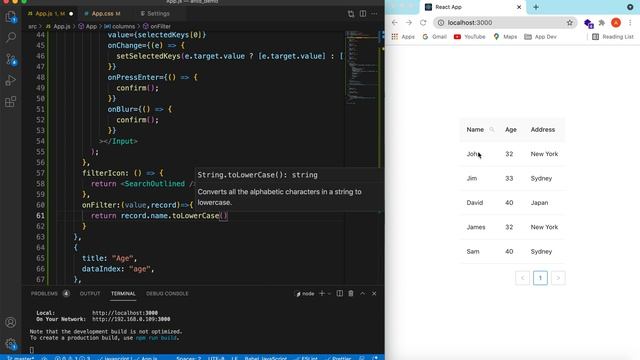This screenshot has height=360, width=640.
Task: Add a new terminal with plus icon
Action: pyautogui.click(x=322, y=293)
